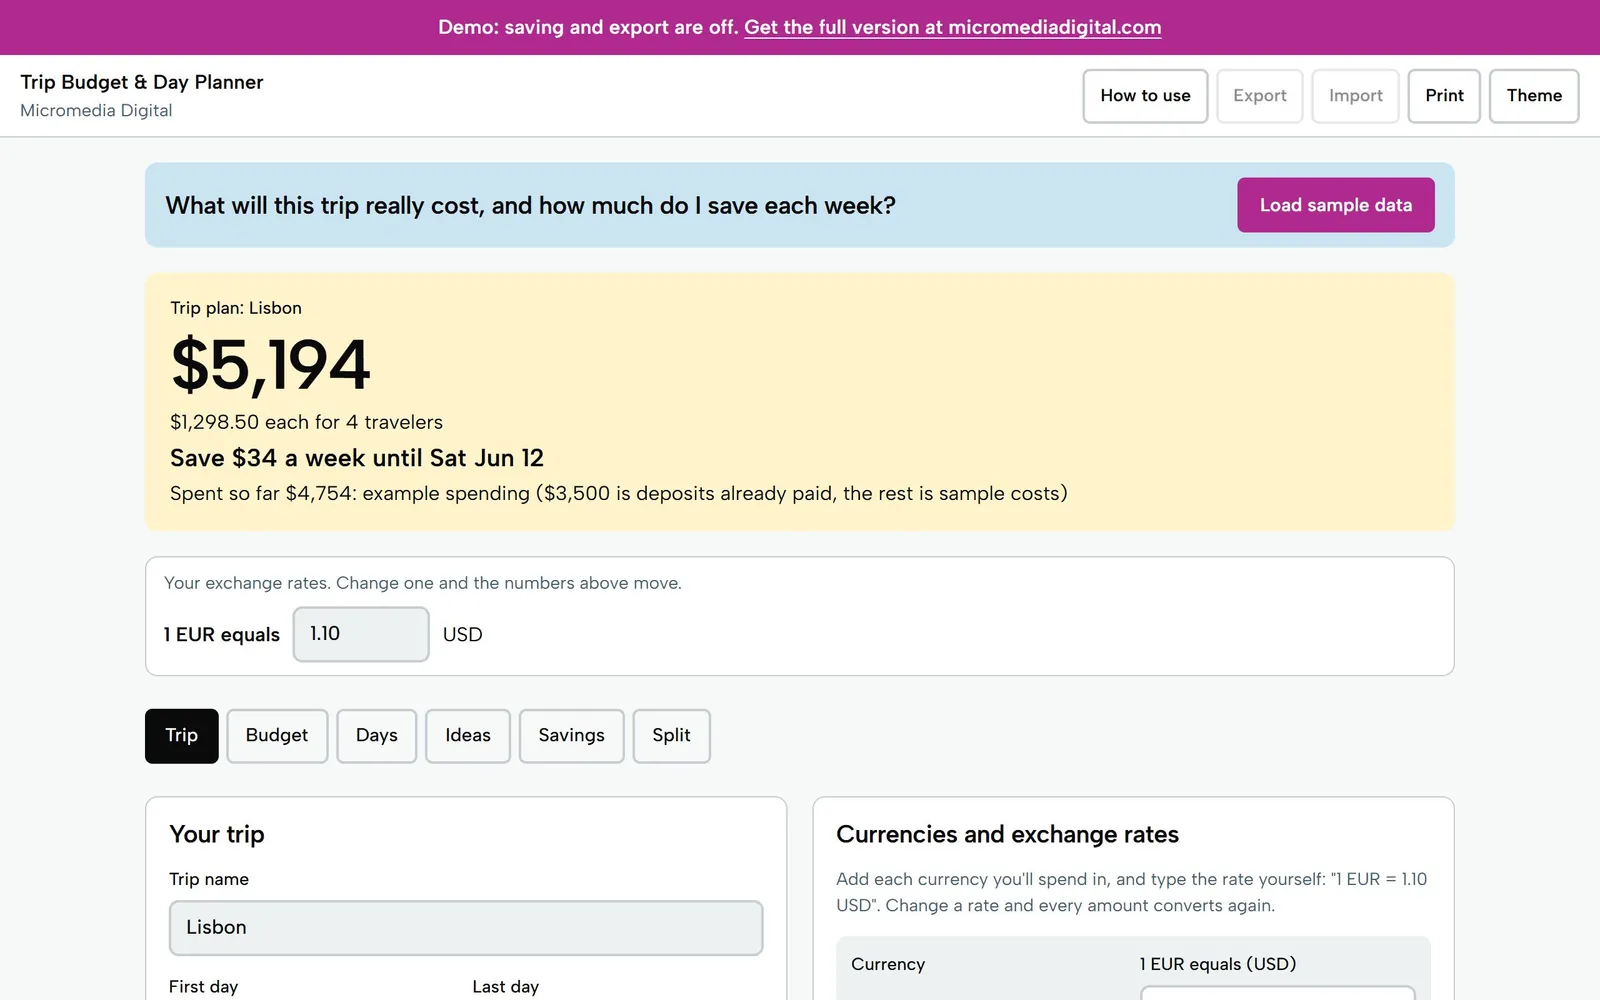The height and width of the screenshot is (1000, 1600).
Task: Click the 'Your trip' heading
Action: tap(217, 834)
